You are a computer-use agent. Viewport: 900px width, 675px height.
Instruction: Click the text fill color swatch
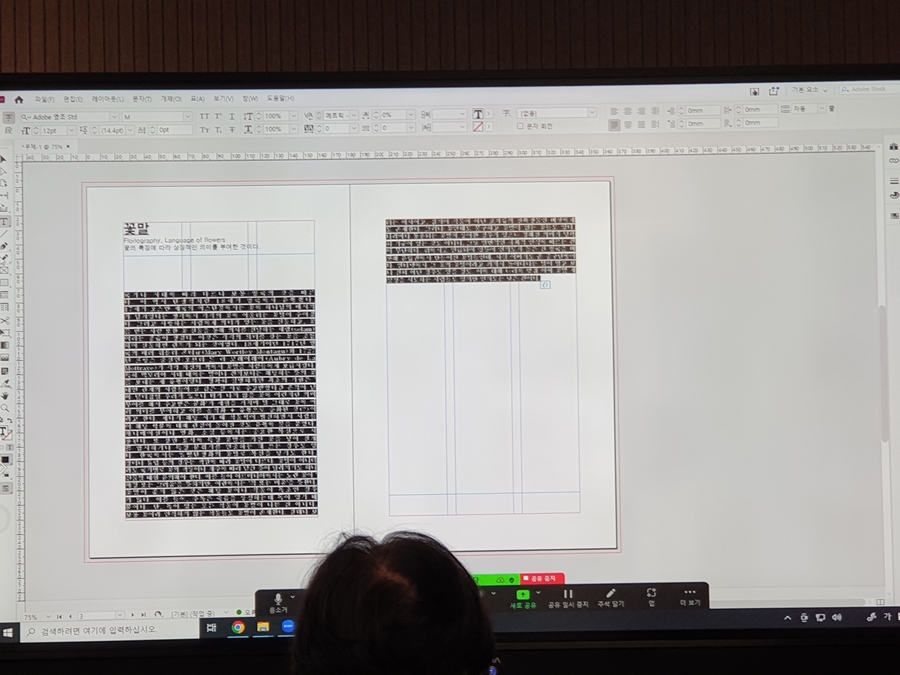(478, 114)
